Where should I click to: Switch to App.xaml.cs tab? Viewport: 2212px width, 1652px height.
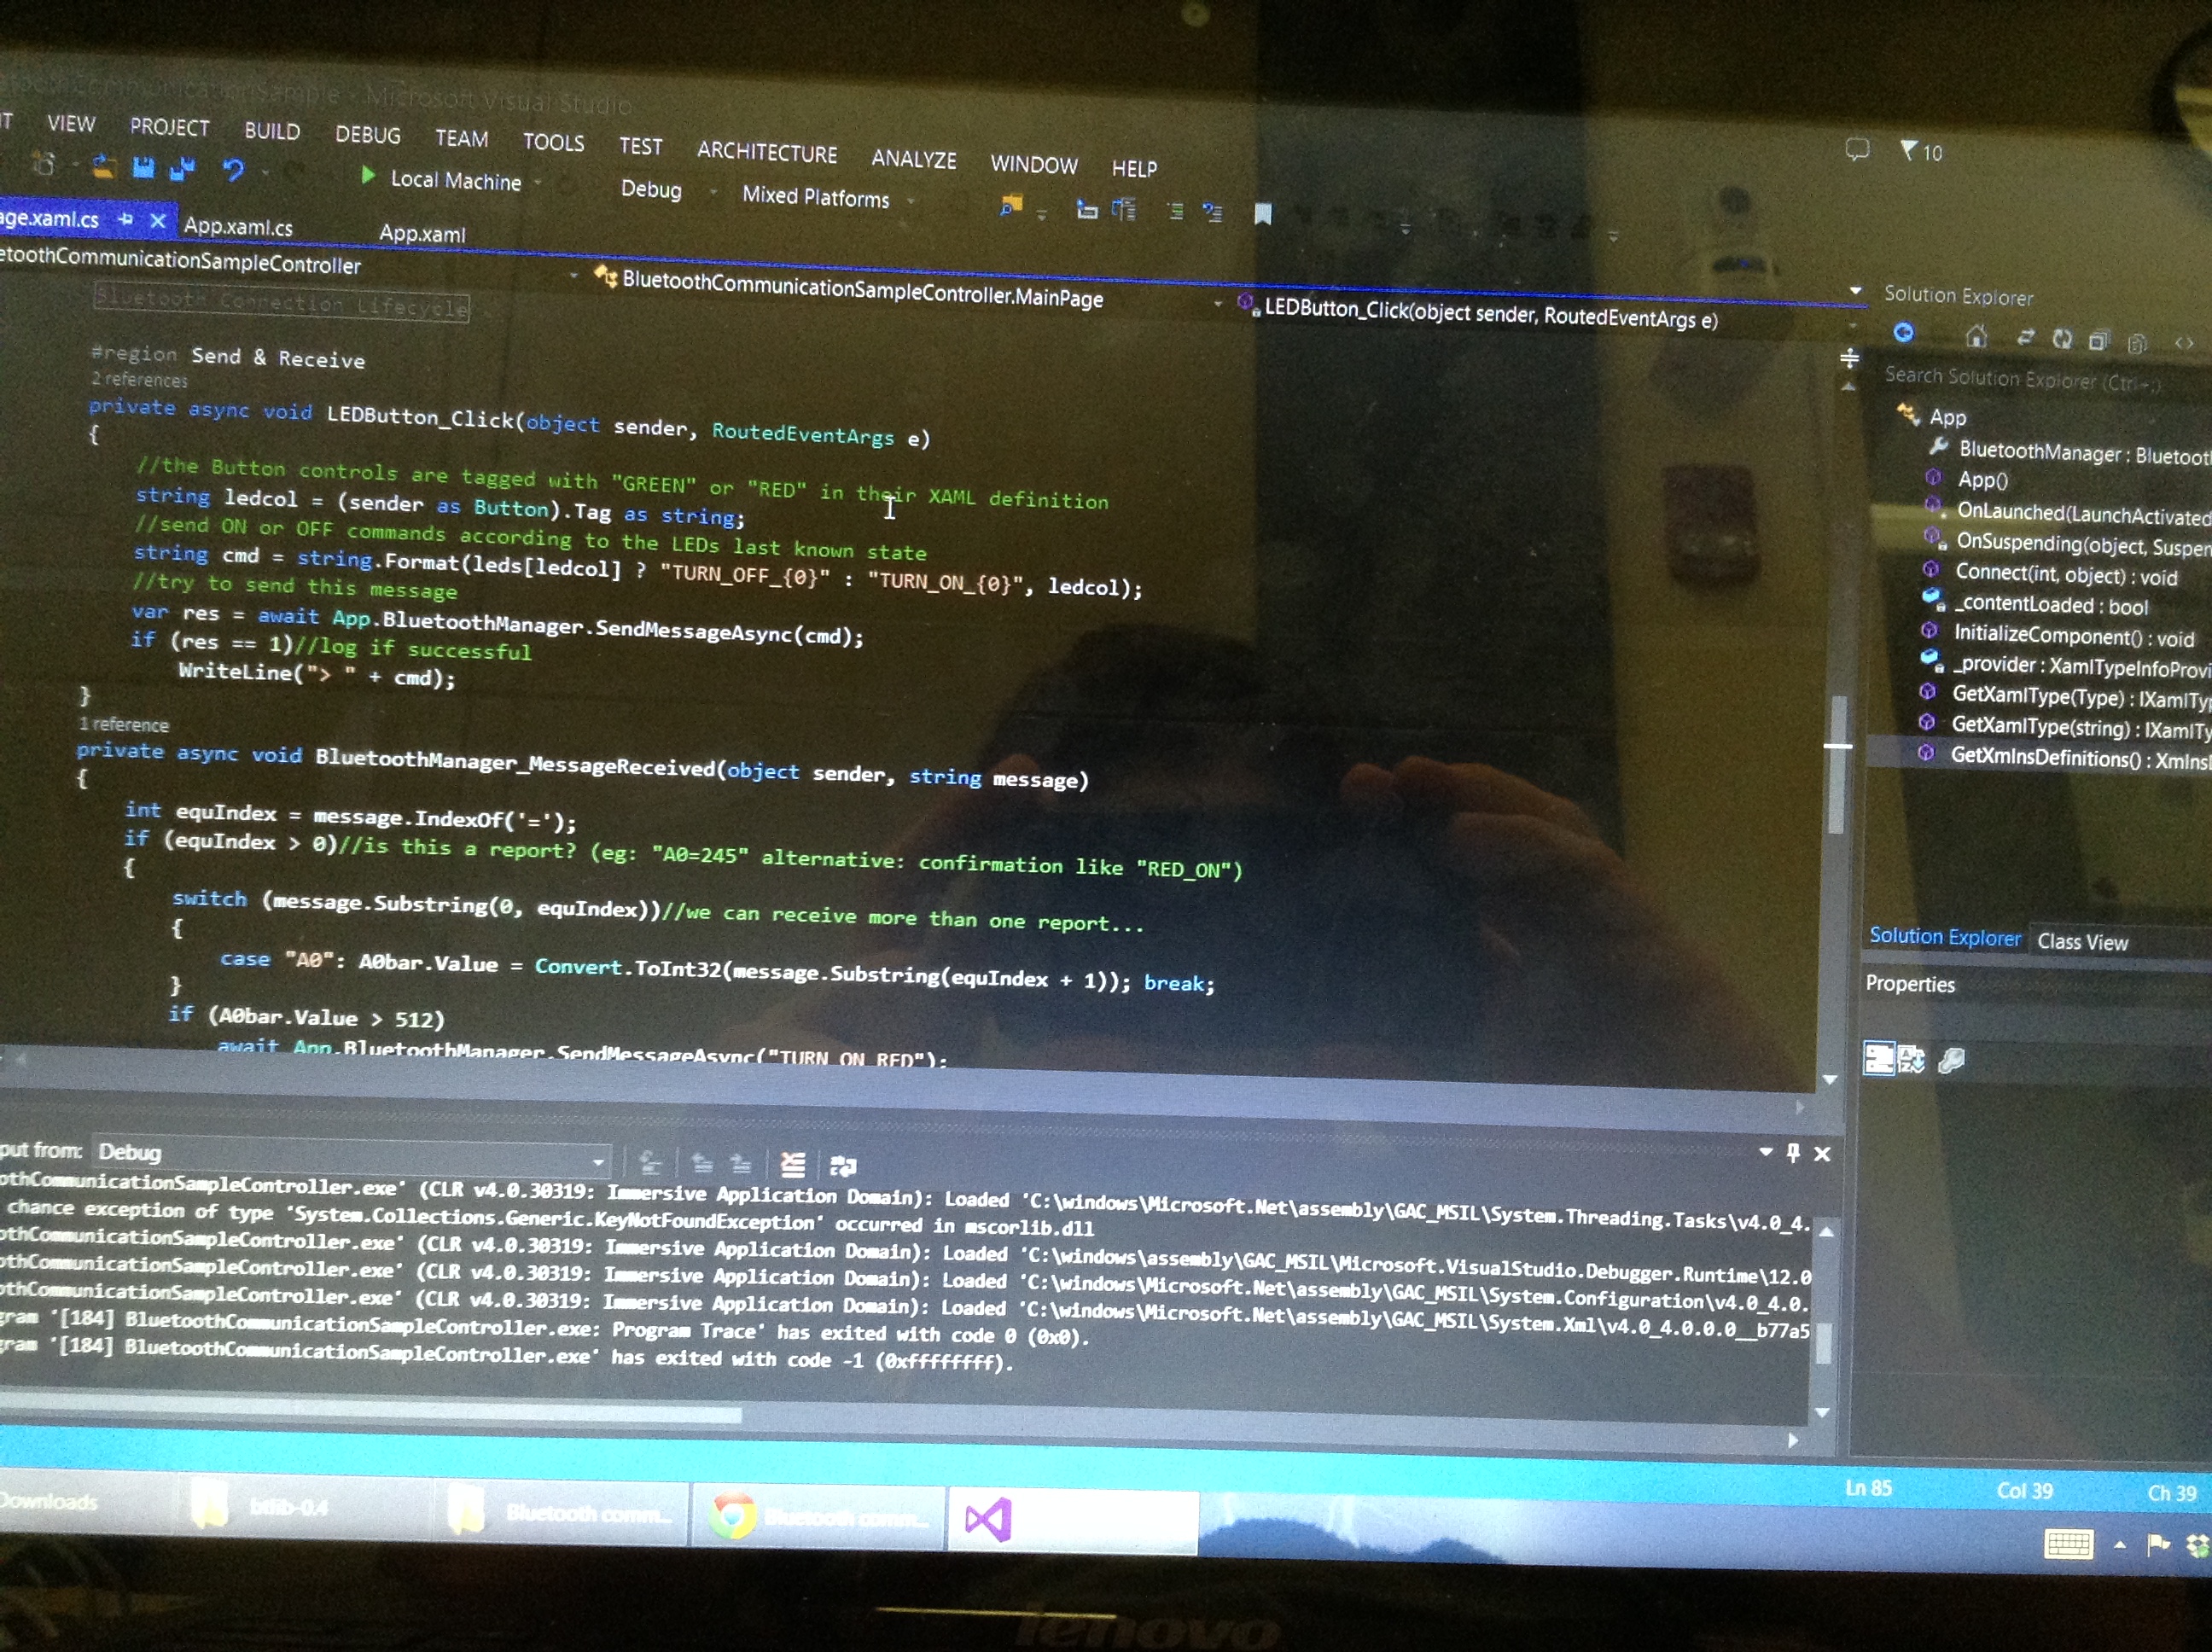point(238,227)
